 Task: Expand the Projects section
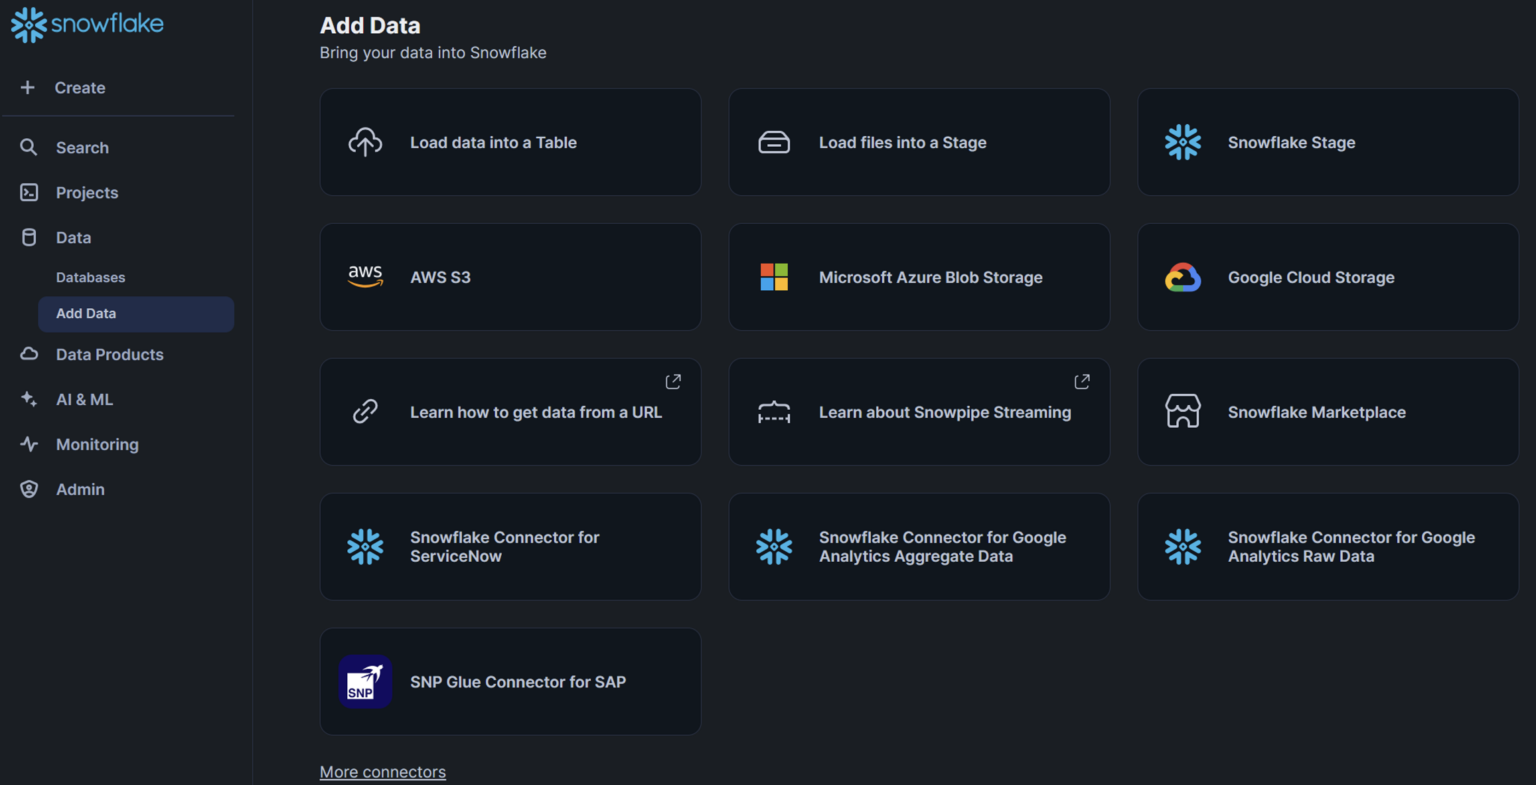pyautogui.click(x=87, y=193)
